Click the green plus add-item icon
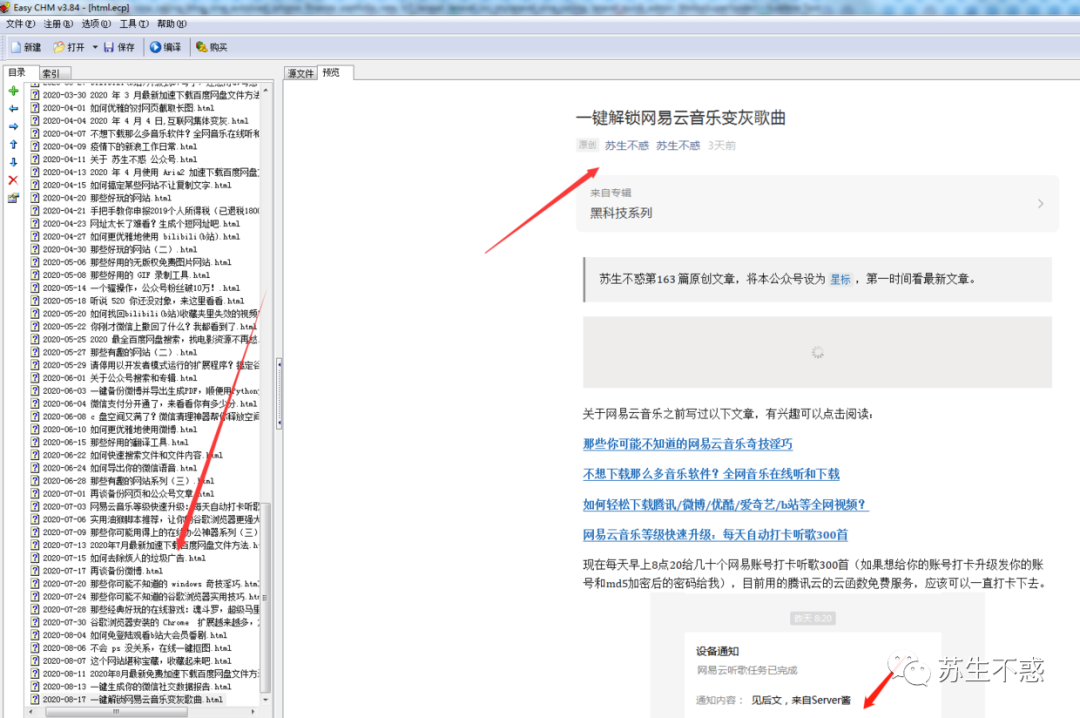 (x=13, y=91)
